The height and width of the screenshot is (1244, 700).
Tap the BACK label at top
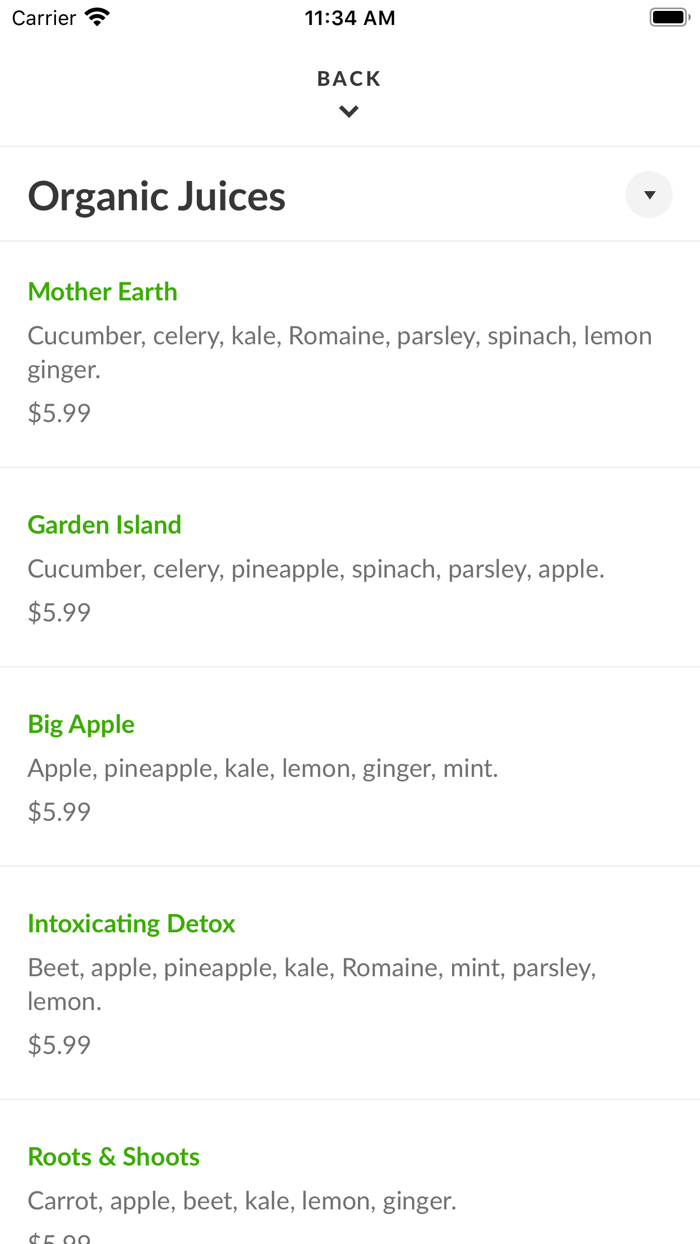click(349, 79)
